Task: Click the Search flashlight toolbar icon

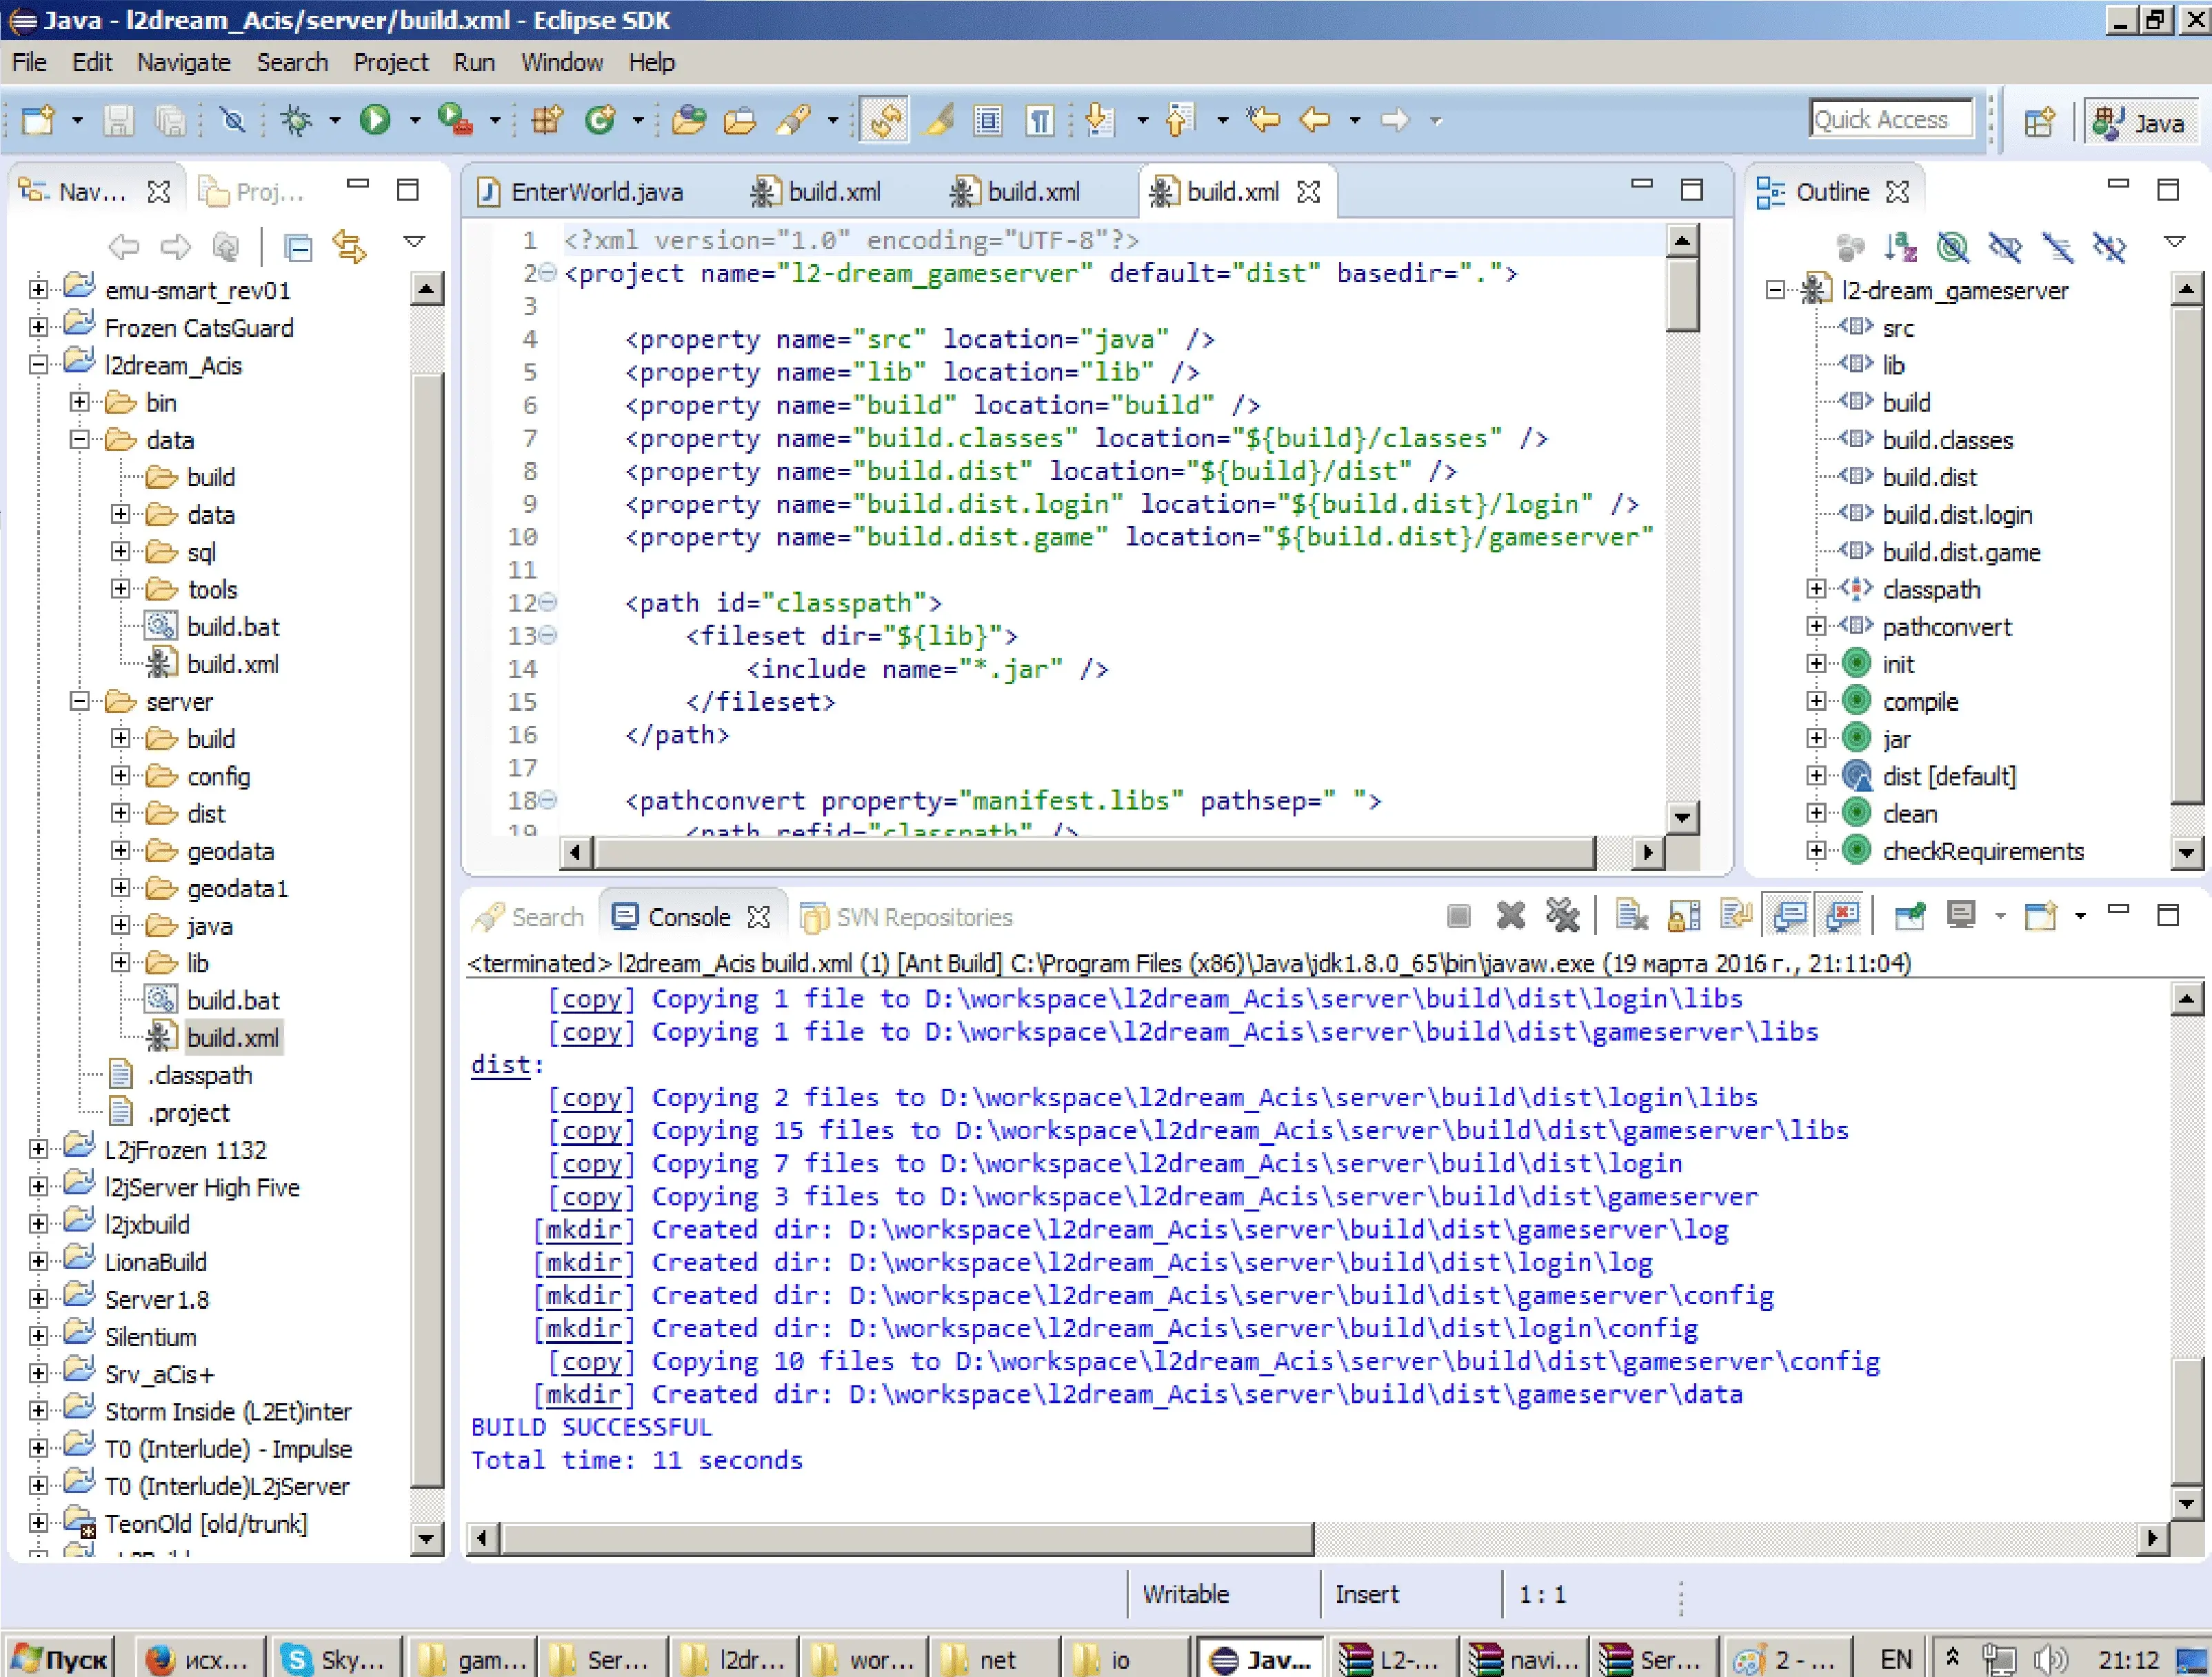Action: [x=793, y=120]
